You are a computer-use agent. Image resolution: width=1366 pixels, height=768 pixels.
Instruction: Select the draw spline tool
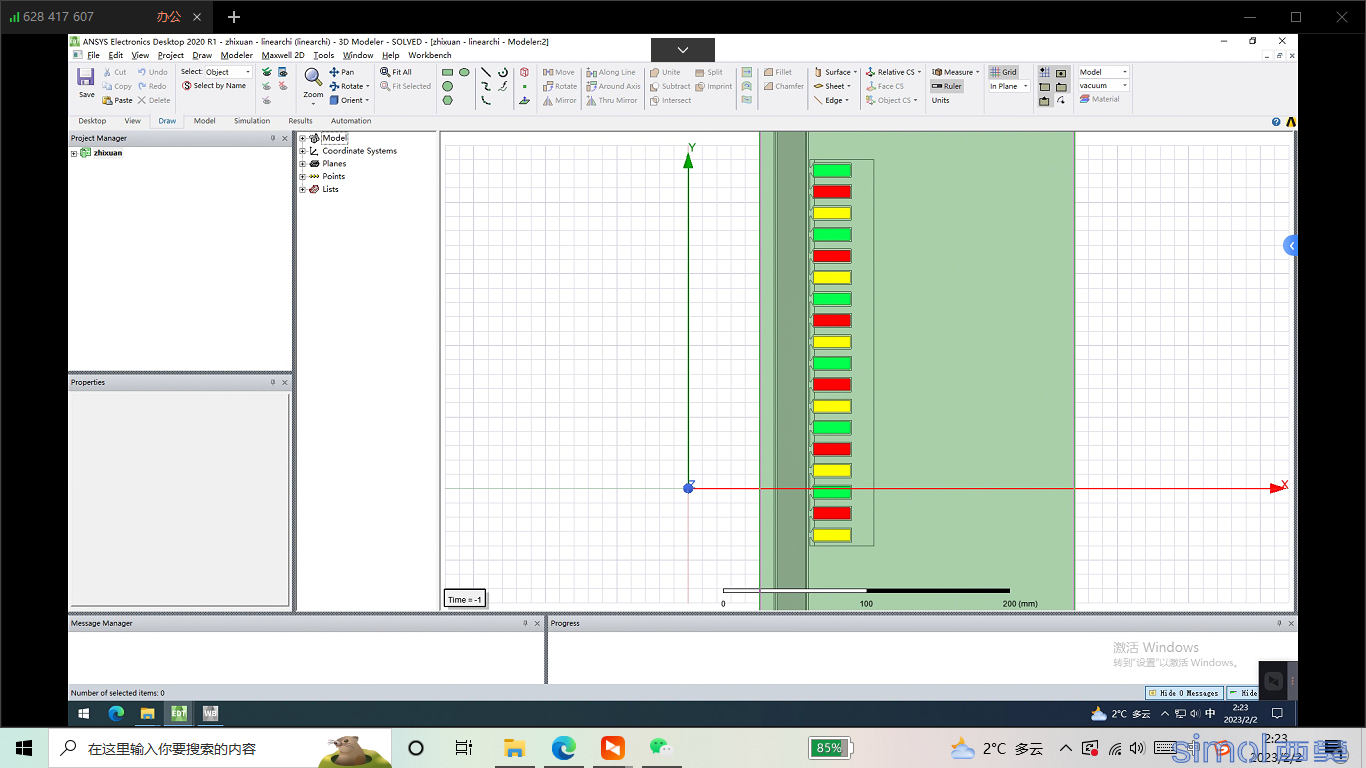pos(486,86)
